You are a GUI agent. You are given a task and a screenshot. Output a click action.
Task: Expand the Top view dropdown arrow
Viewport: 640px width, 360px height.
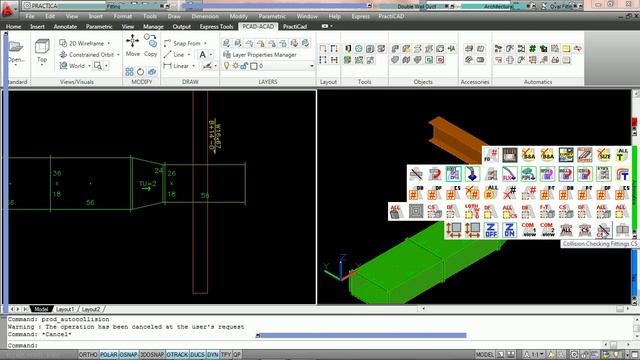click(x=42, y=65)
